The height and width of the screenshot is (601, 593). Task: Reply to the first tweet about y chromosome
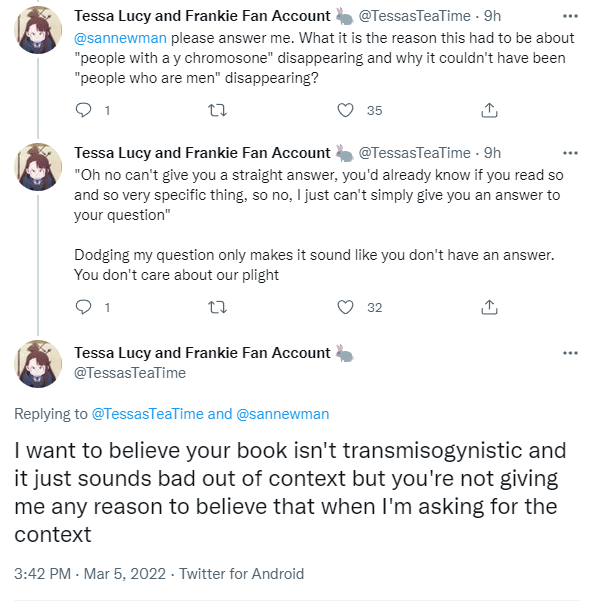click(83, 110)
